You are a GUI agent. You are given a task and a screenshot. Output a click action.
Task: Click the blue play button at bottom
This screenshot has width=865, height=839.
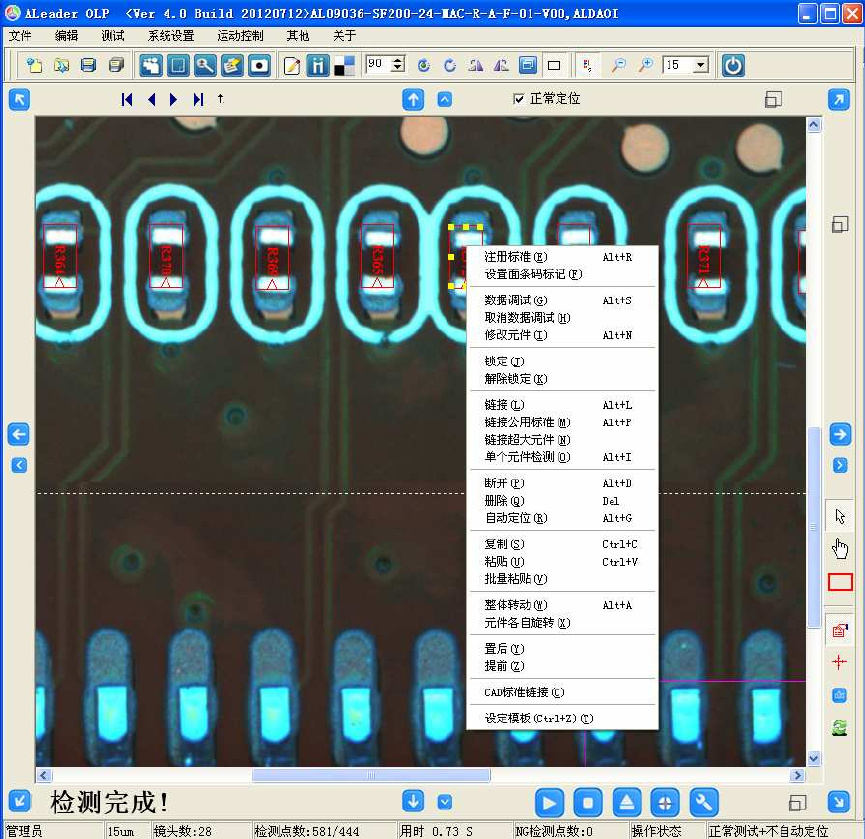[x=549, y=803]
